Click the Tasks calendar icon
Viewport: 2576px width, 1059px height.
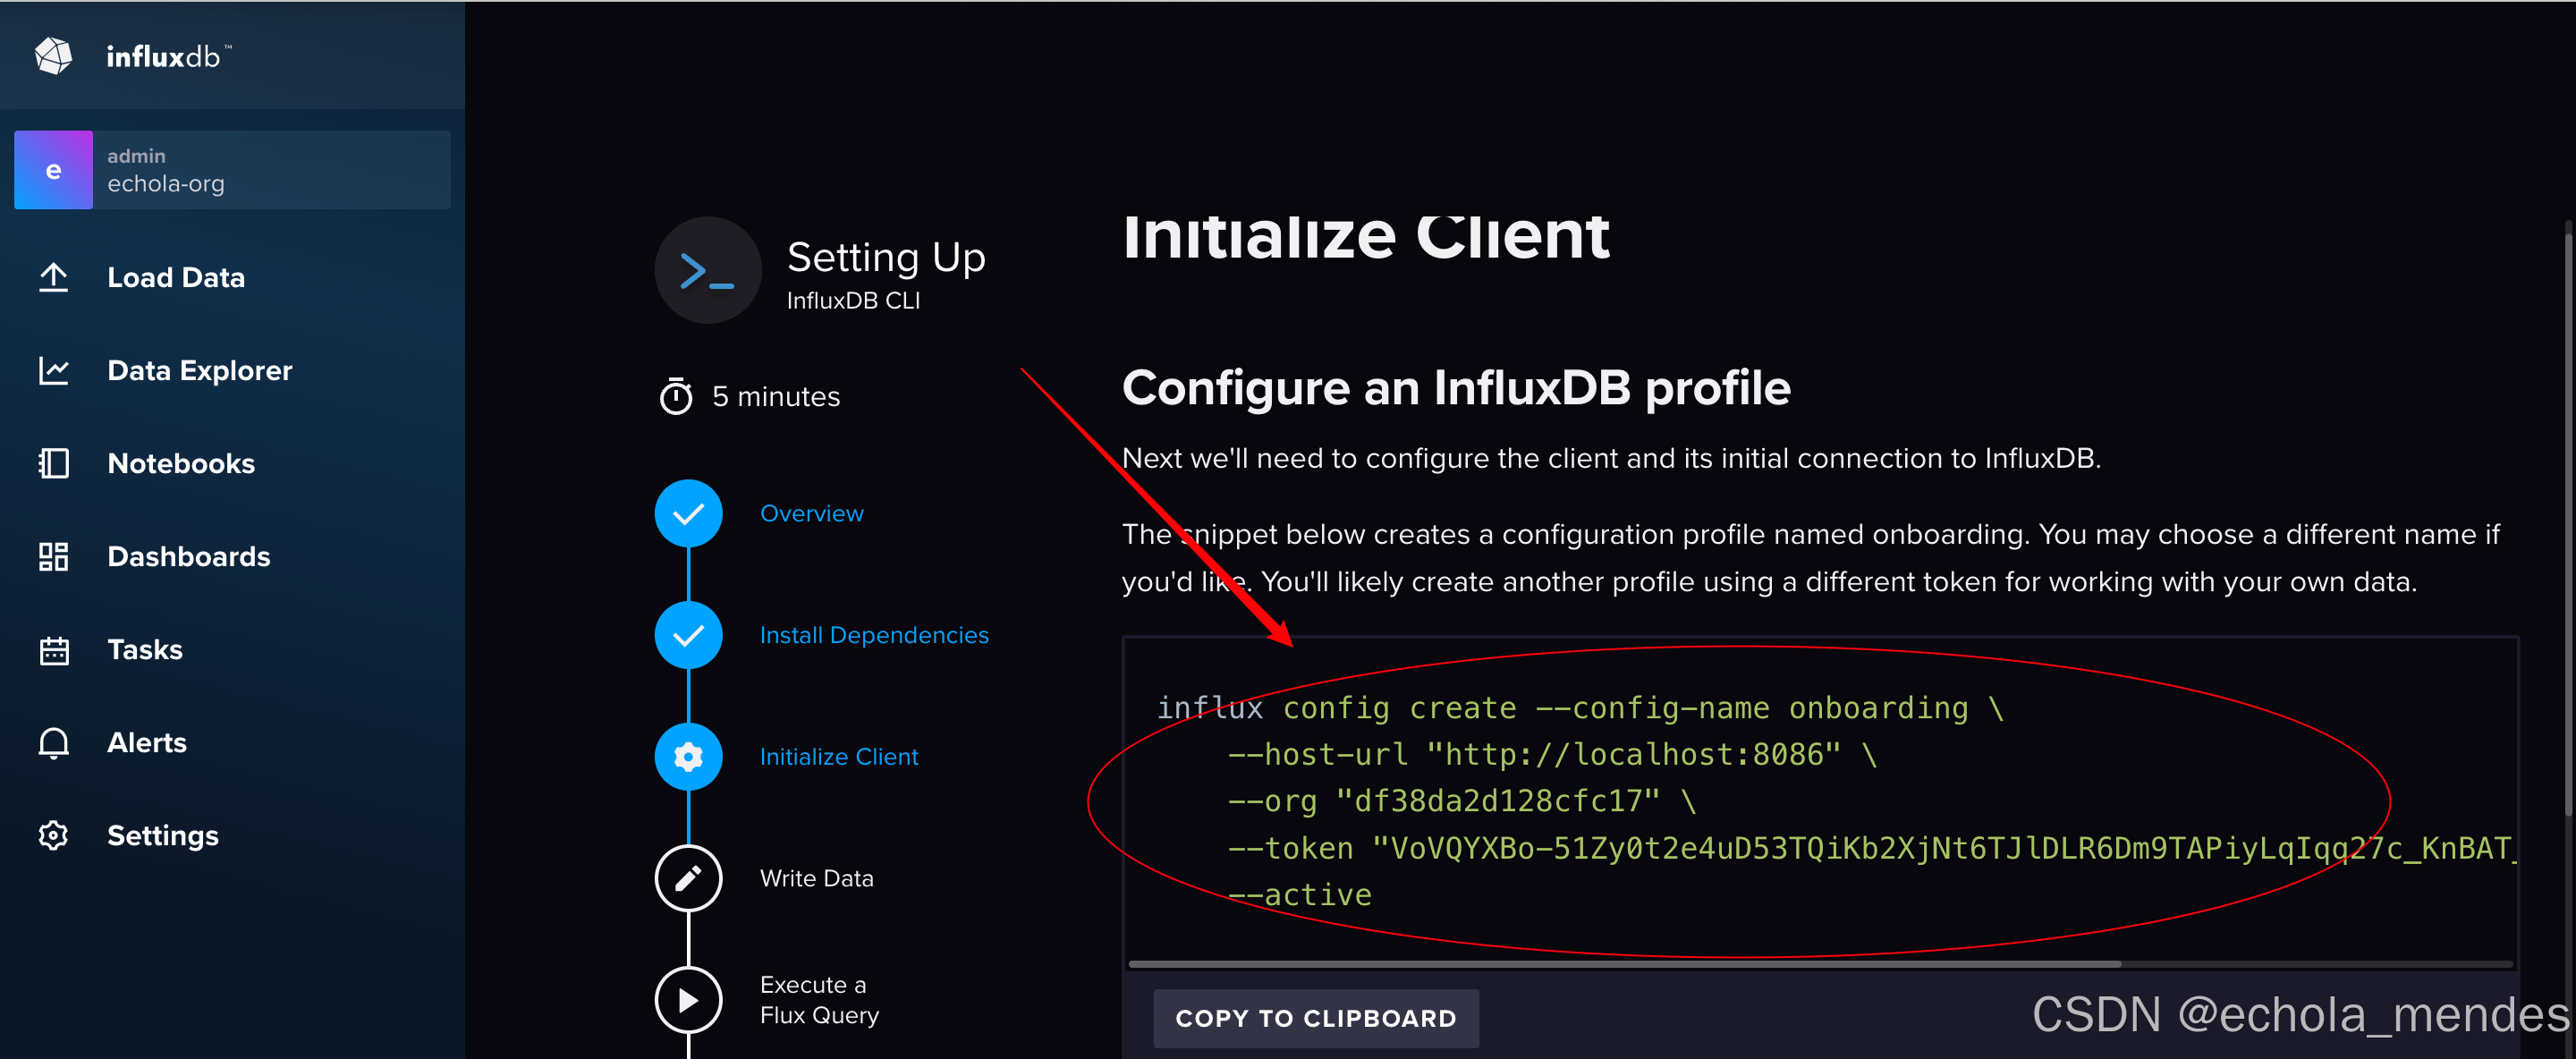pos(54,650)
